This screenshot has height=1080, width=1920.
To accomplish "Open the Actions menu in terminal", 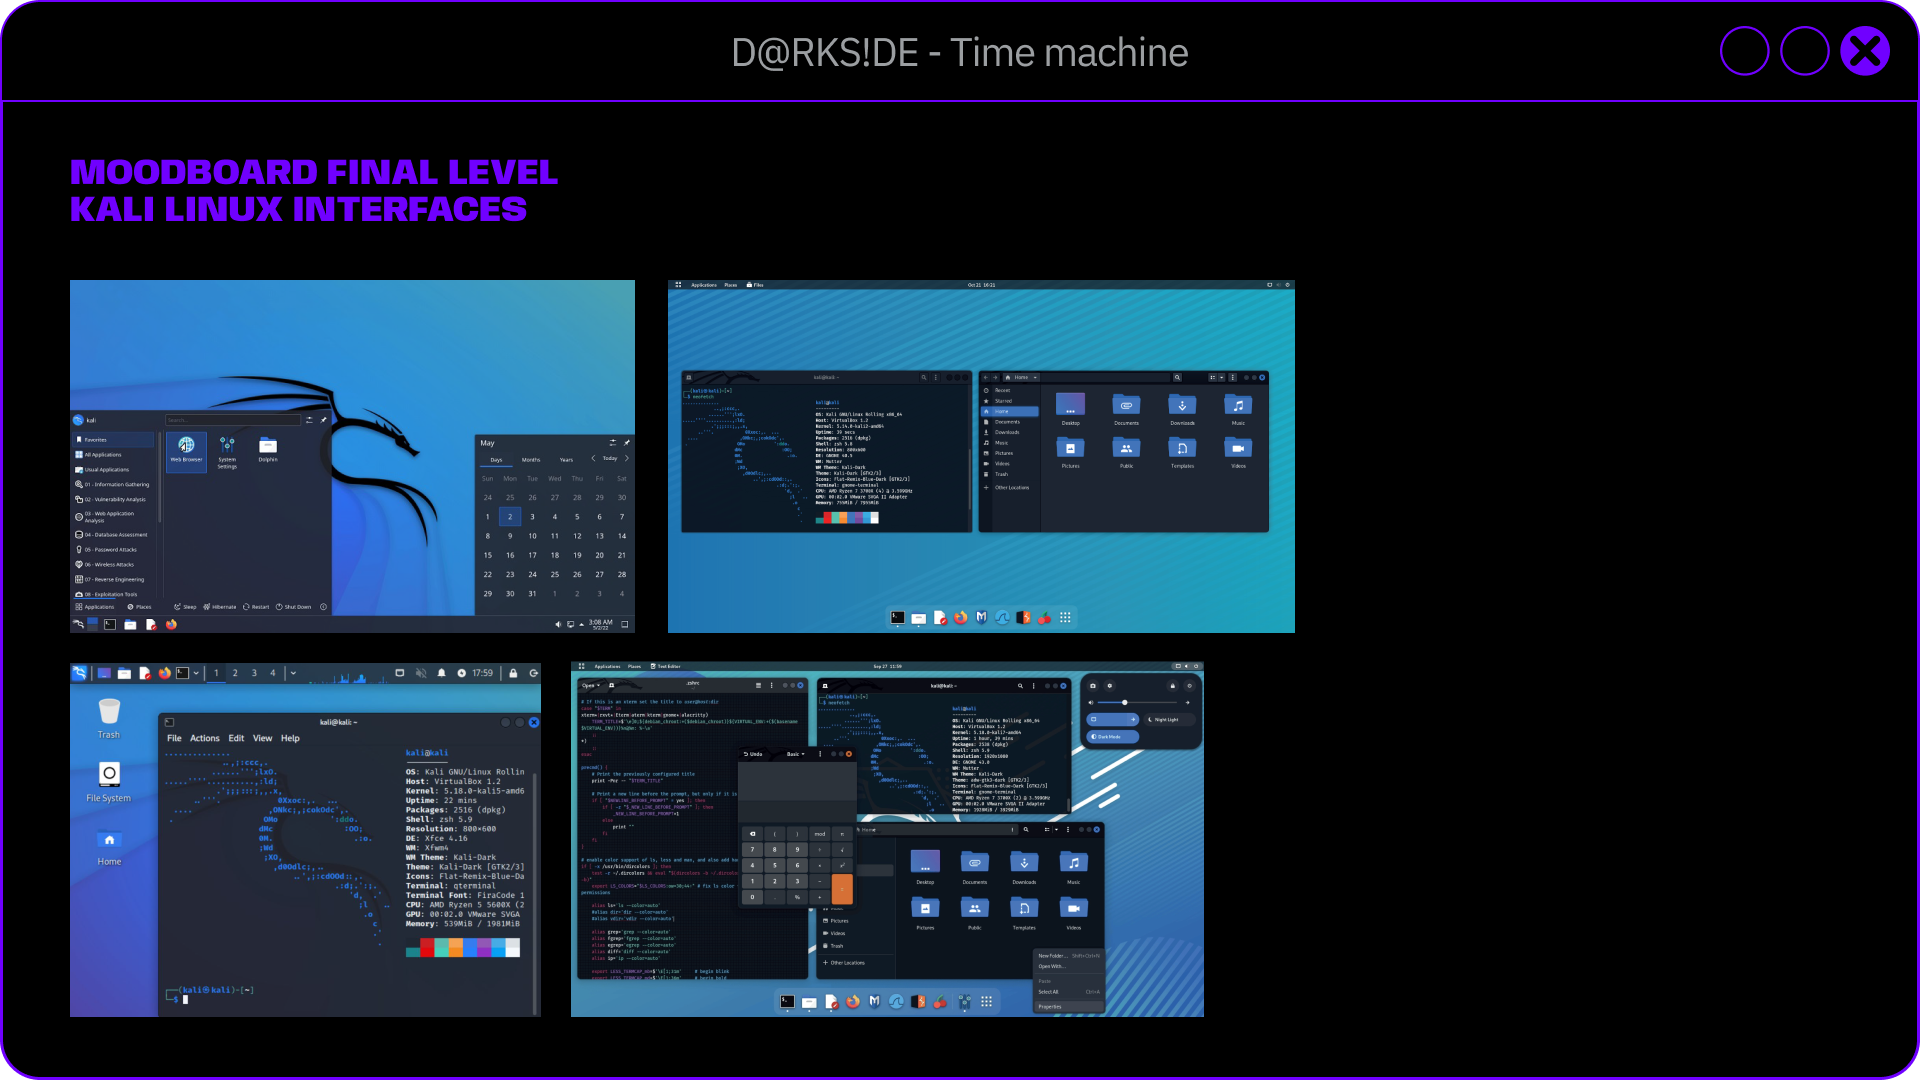I will [x=204, y=738].
